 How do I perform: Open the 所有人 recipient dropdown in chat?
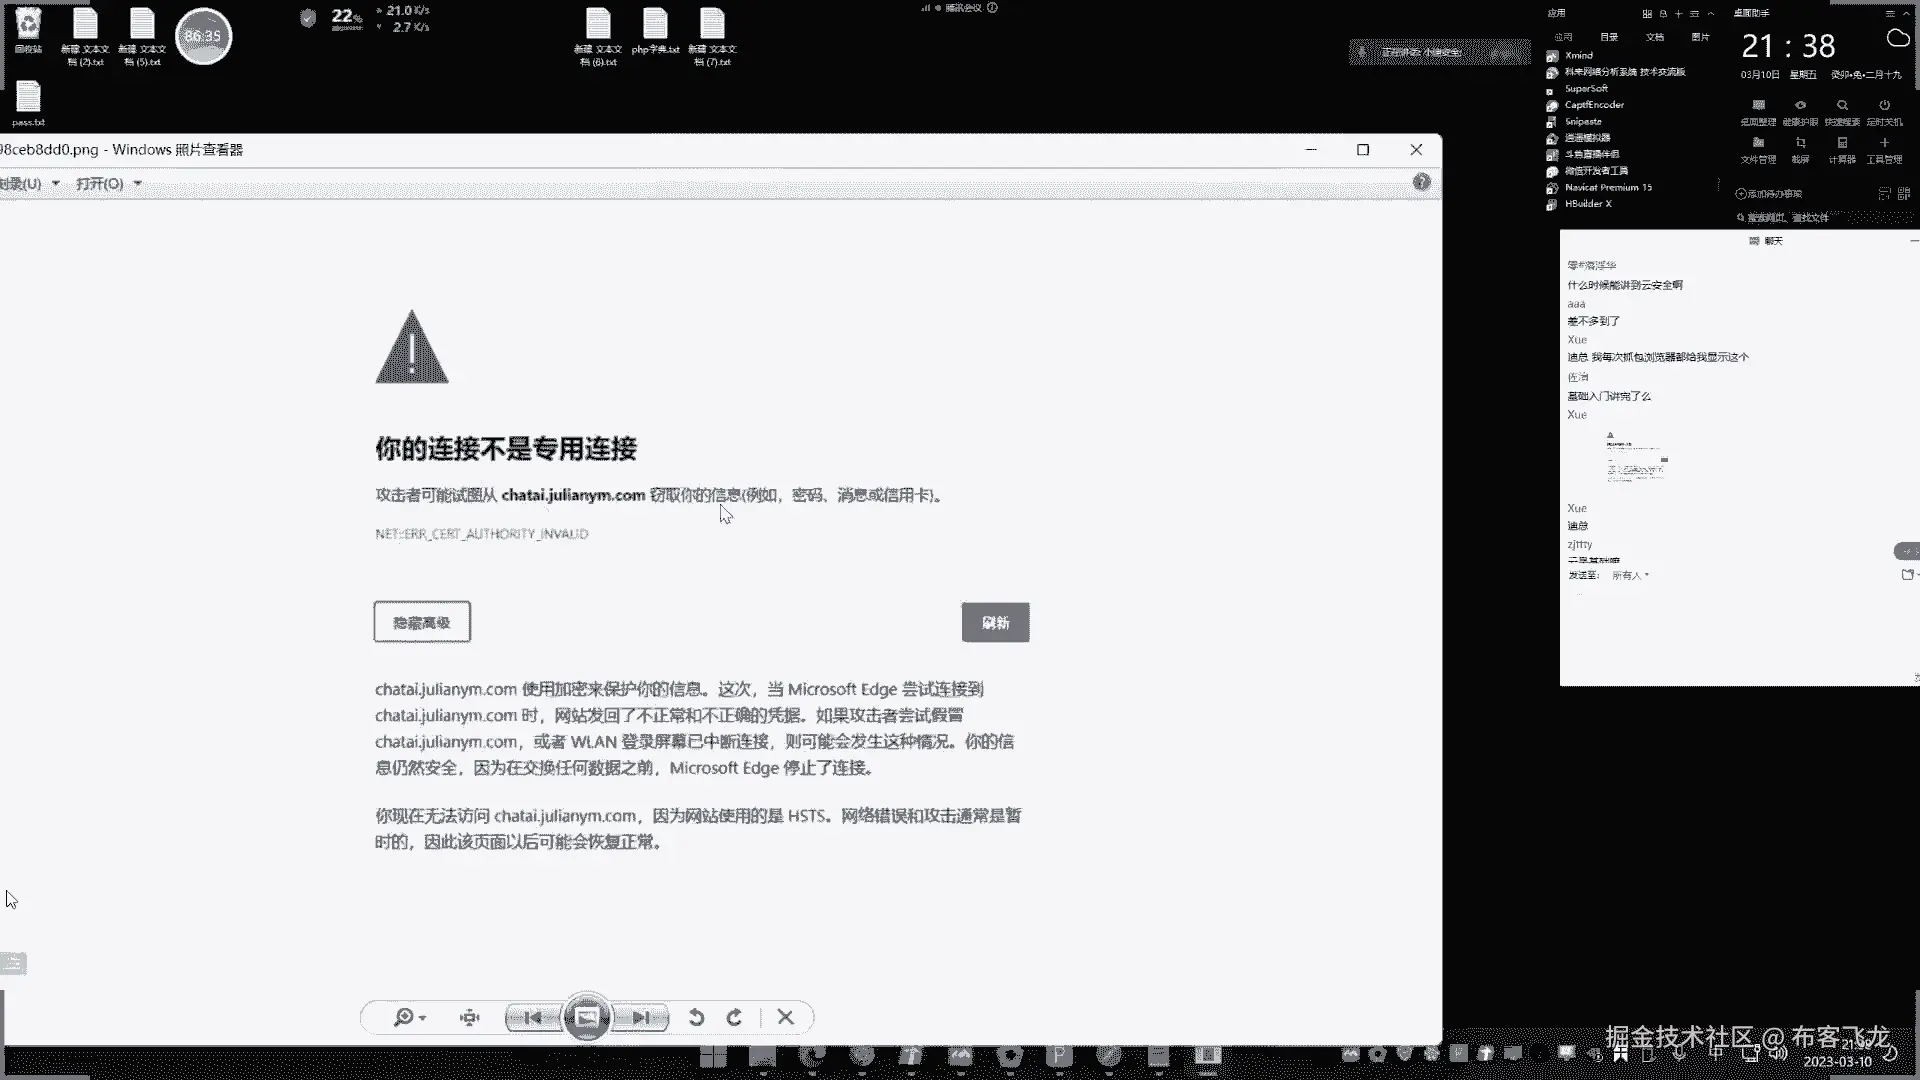click(x=1630, y=575)
